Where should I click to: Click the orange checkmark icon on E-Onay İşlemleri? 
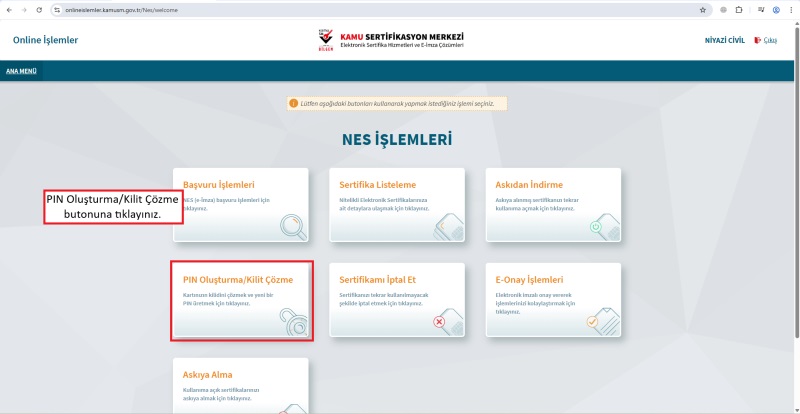coord(592,321)
